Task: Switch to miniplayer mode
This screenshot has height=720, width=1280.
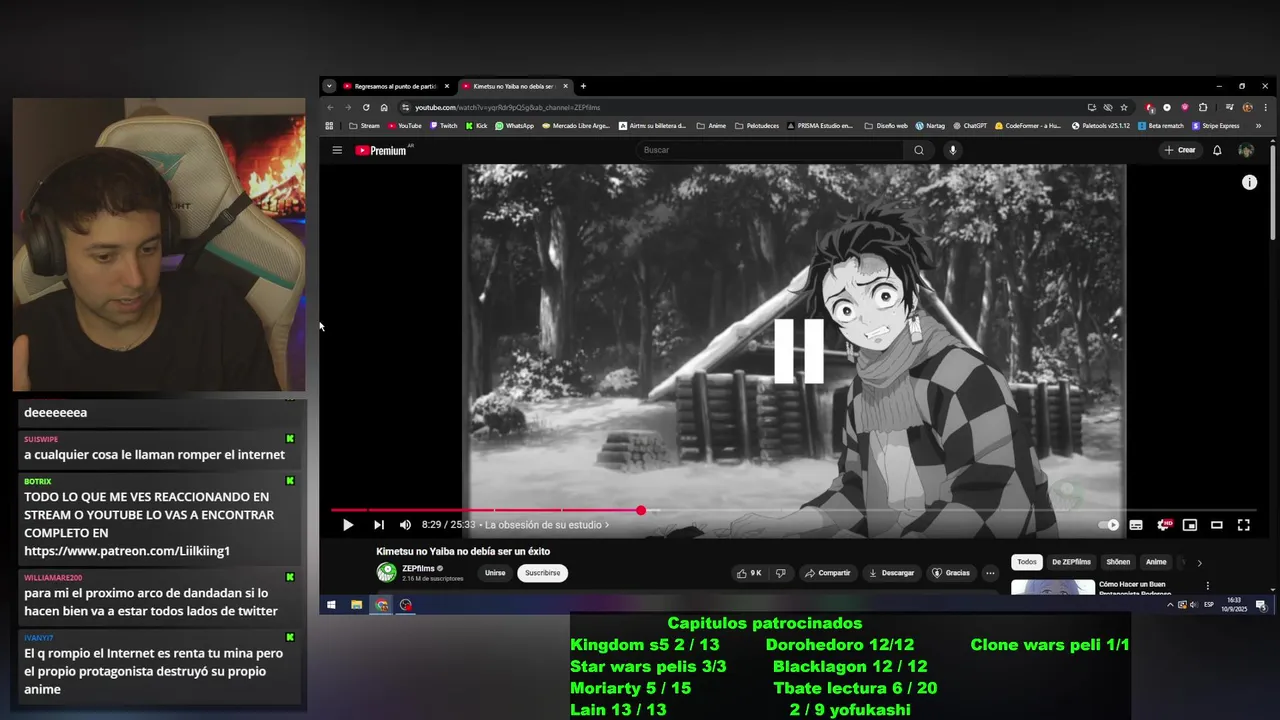Action: [1190, 525]
